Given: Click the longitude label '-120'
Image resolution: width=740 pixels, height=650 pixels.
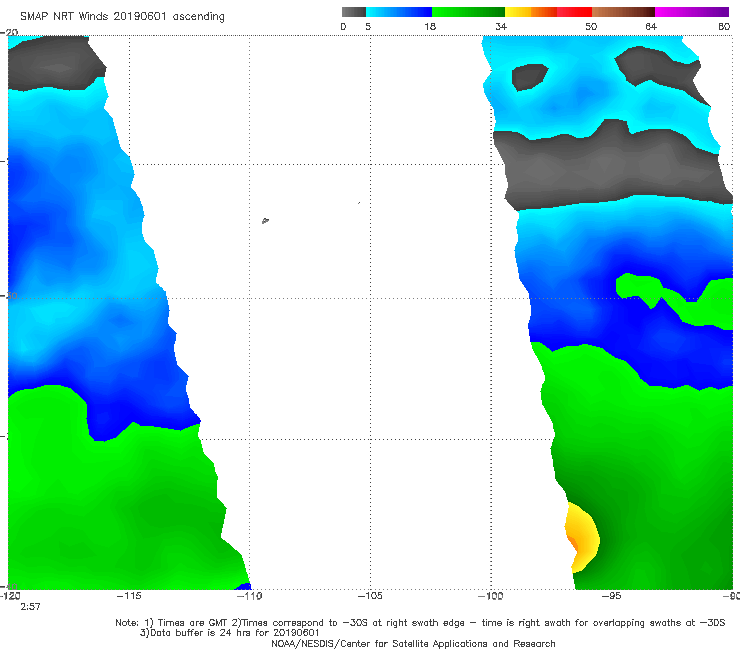Looking at the screenshot, I should point(10,596).
